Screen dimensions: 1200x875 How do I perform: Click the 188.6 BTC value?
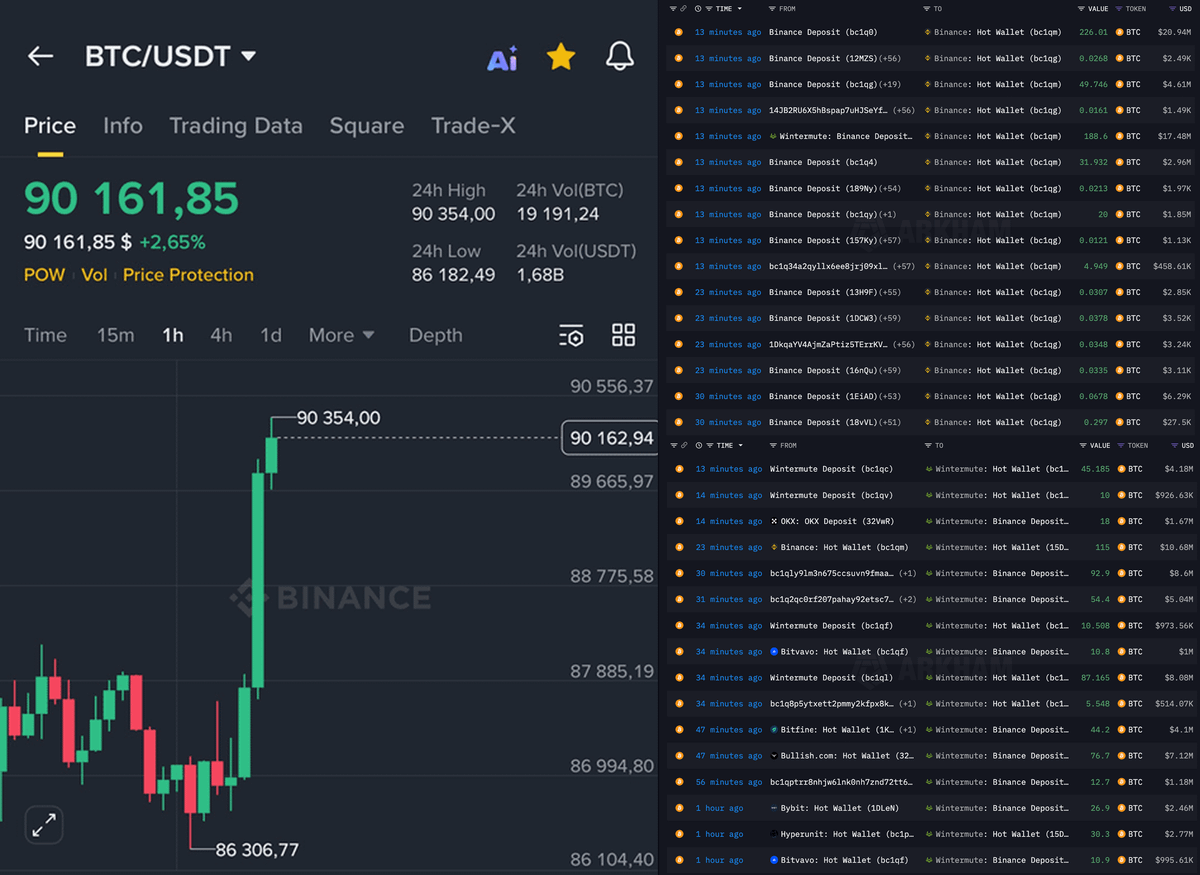click(1096, 136)
